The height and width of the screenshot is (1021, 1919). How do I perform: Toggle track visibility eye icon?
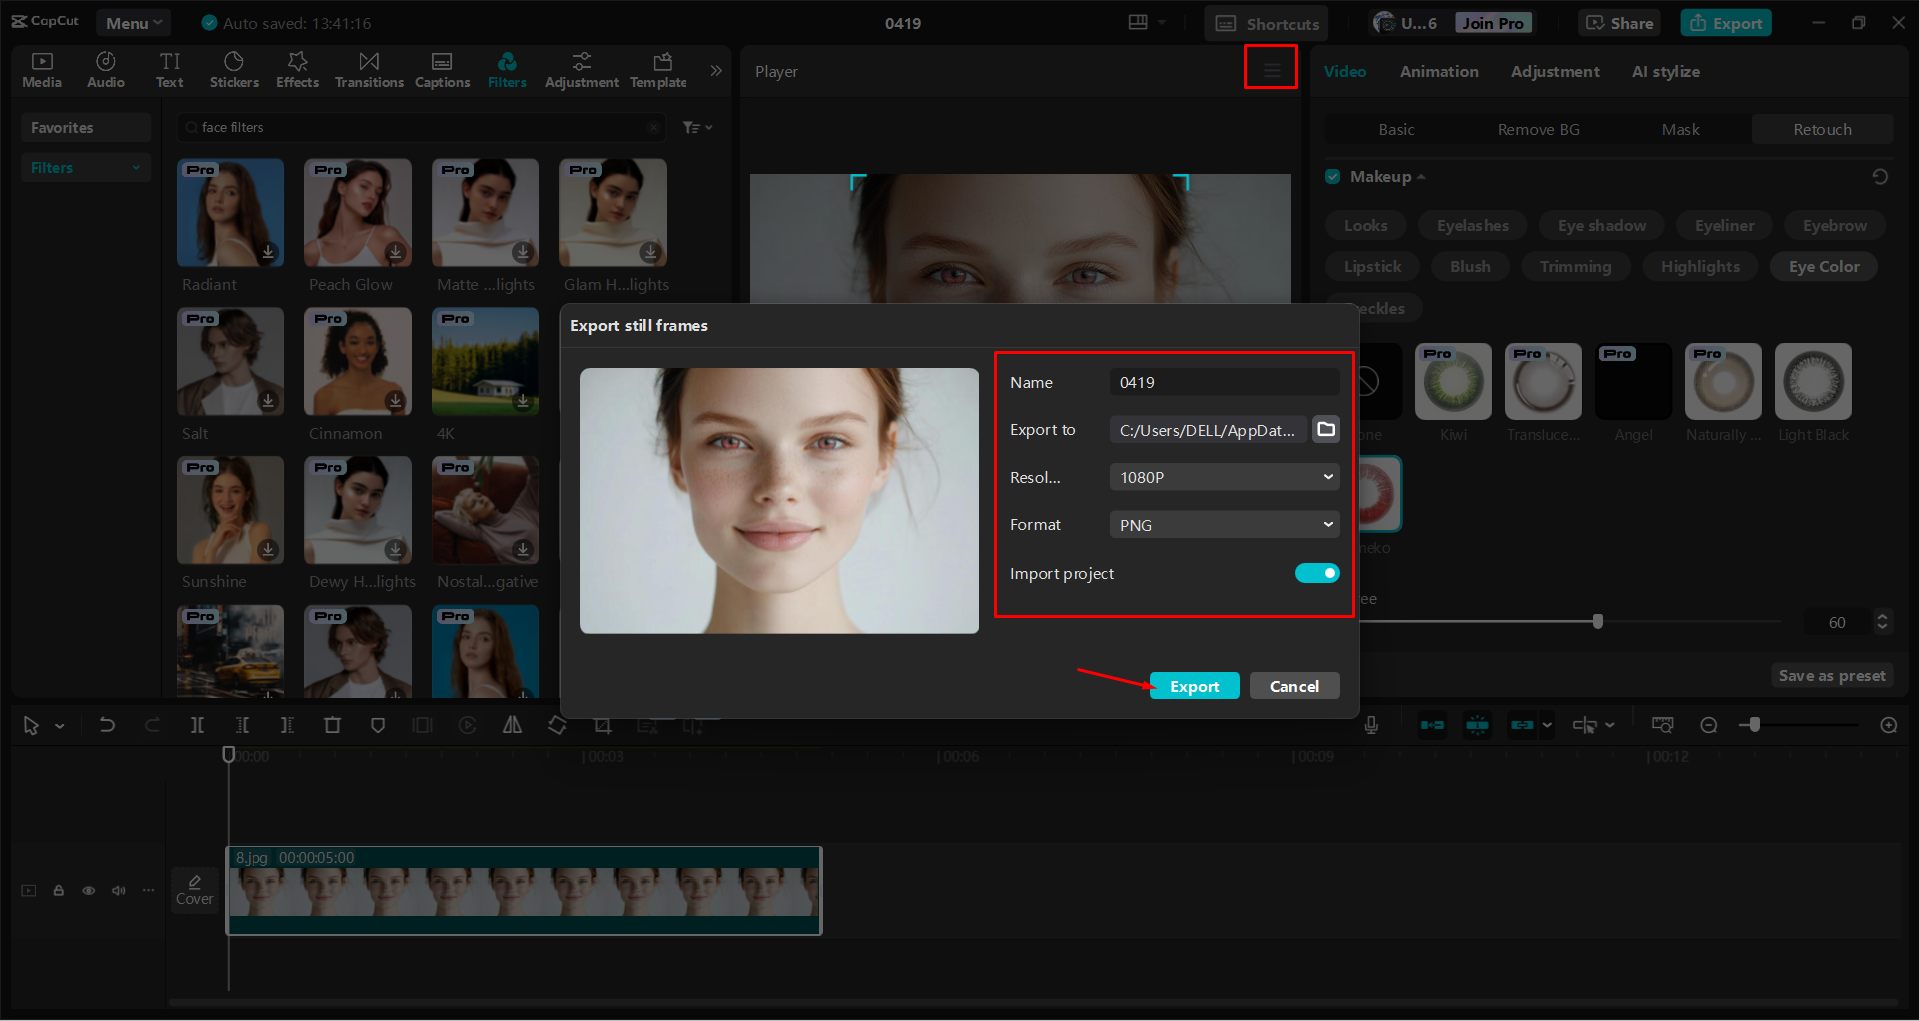pos(89,890)
